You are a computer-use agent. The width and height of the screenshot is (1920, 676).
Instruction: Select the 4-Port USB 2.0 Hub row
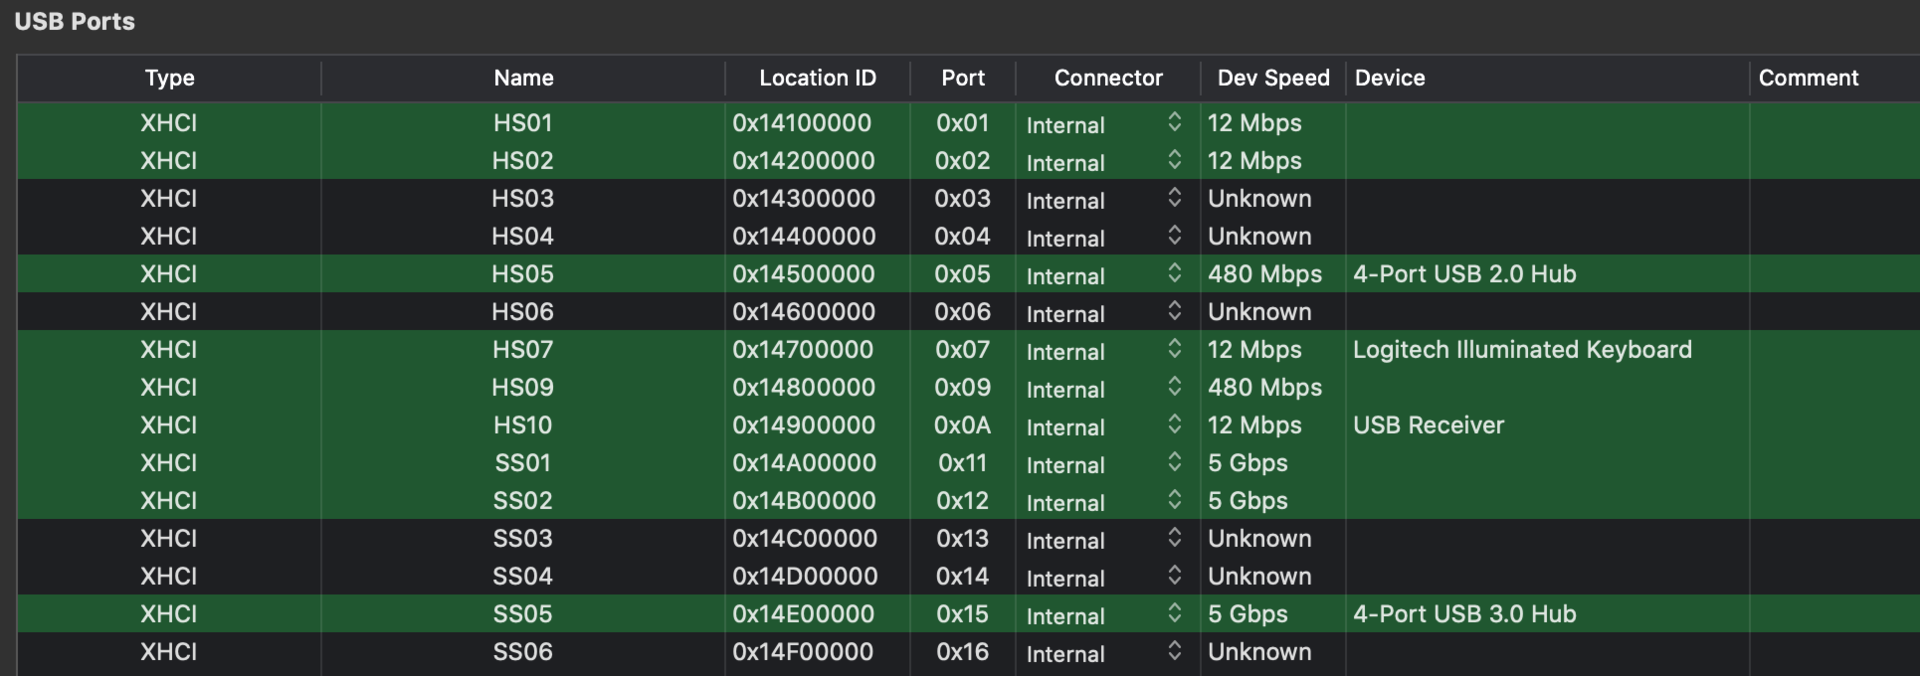[1463, 274]
